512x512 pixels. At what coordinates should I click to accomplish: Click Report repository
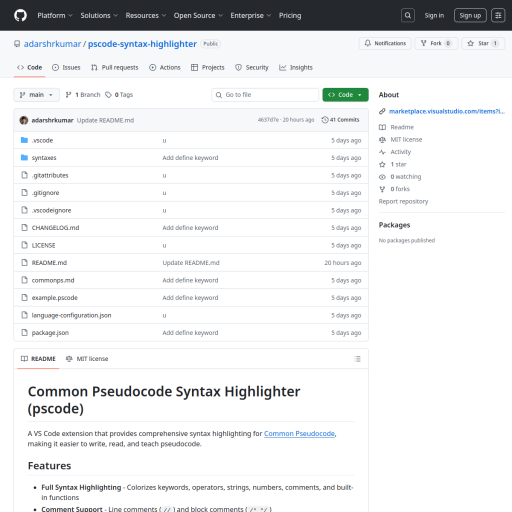click(x=403, y=201)
